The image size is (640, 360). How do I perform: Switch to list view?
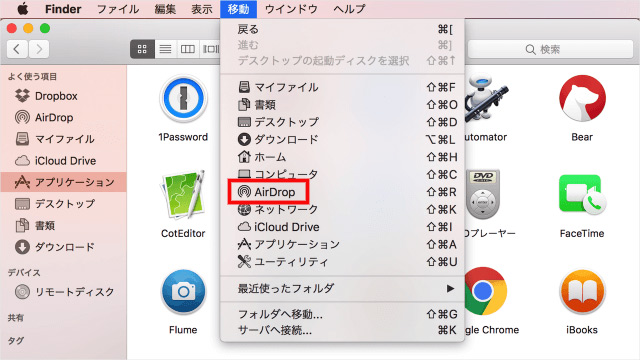coord(165,49)
